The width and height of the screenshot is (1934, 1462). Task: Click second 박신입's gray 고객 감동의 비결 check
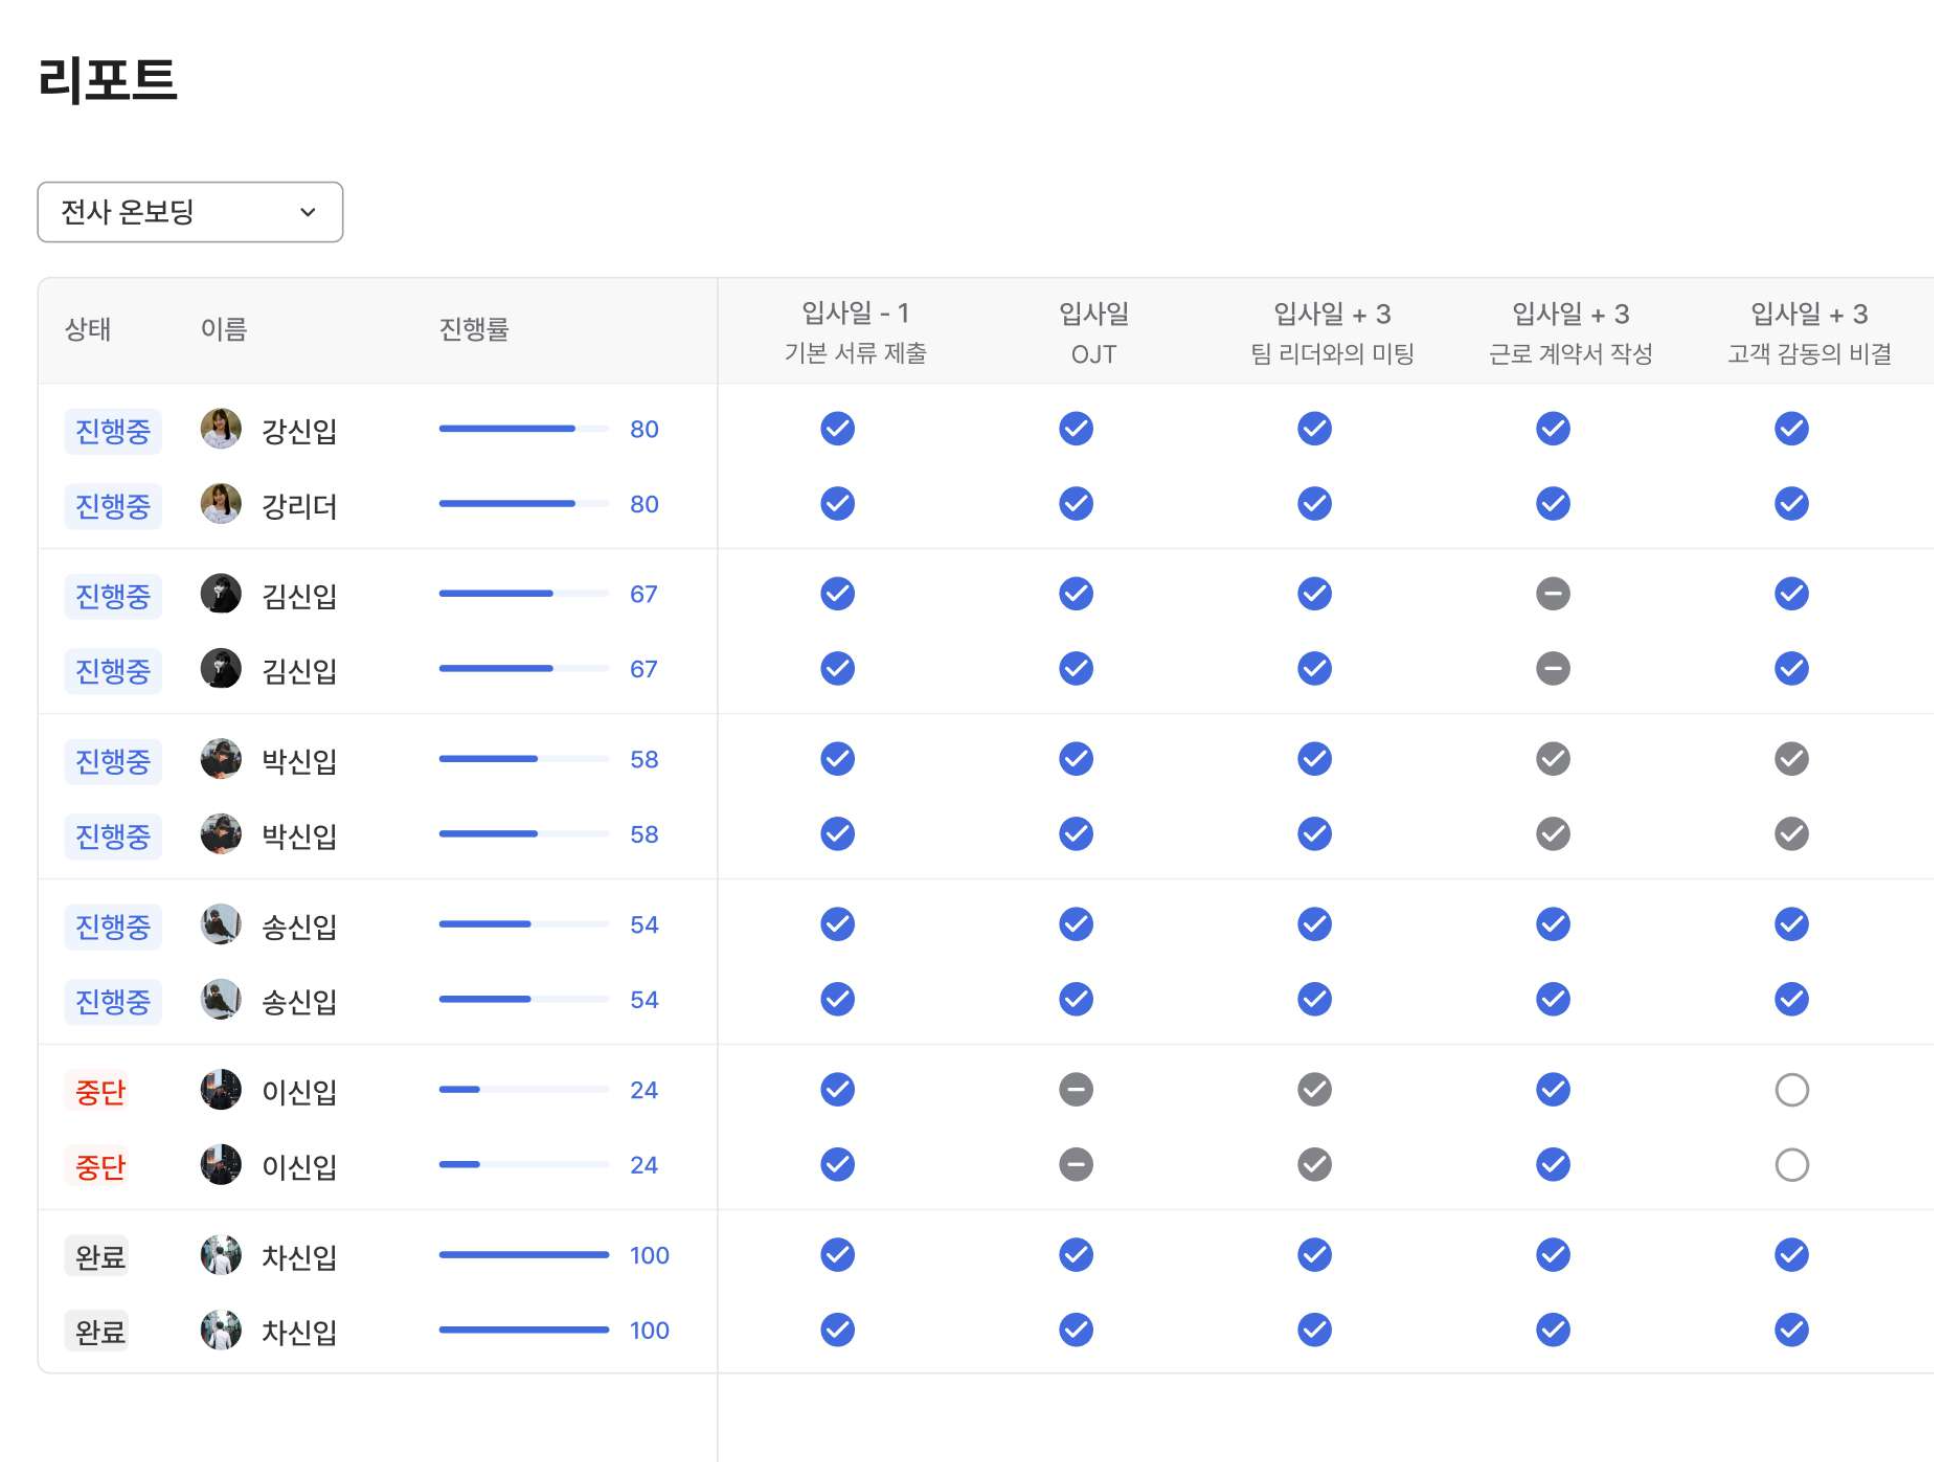point(1790,834)
